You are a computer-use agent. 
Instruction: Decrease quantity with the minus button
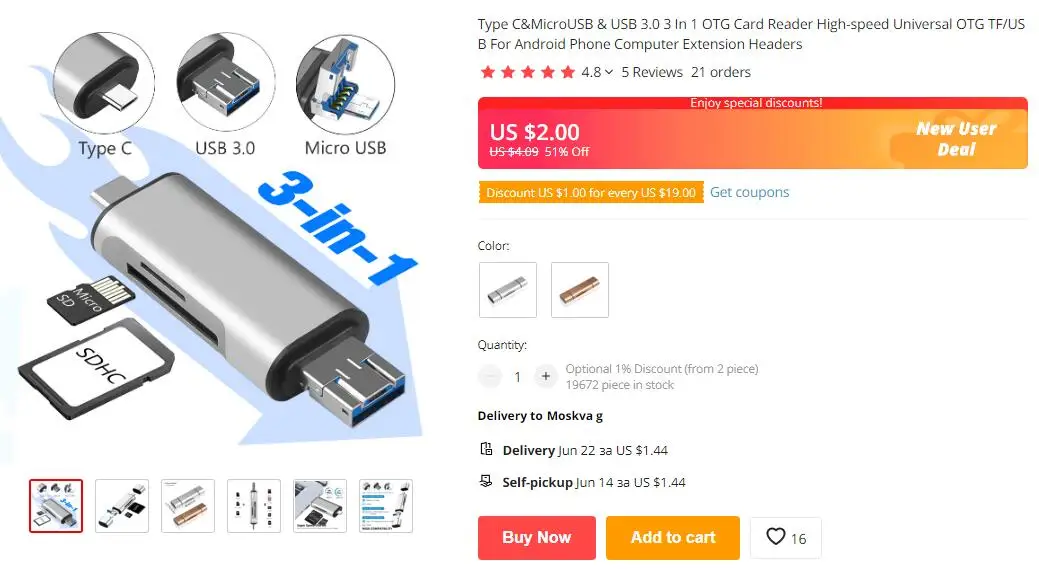click(490, 376)
